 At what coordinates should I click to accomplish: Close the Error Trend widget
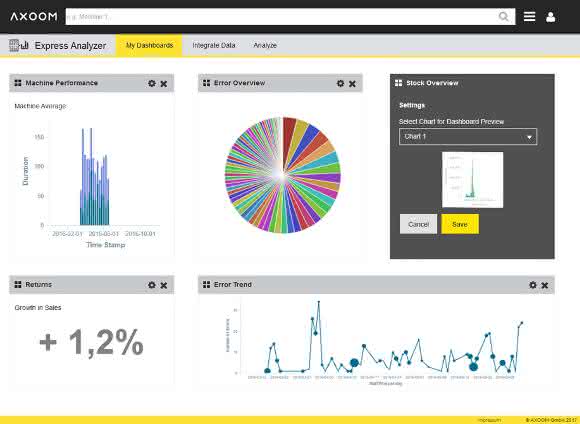tap(544, 285)
